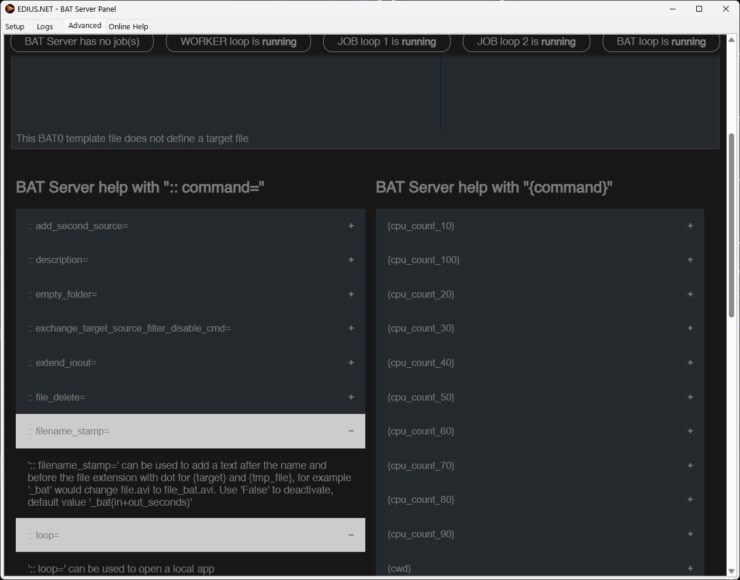Click the 'JOB loop 1 is running' button

pyautogui.click(x=387, y=42)
